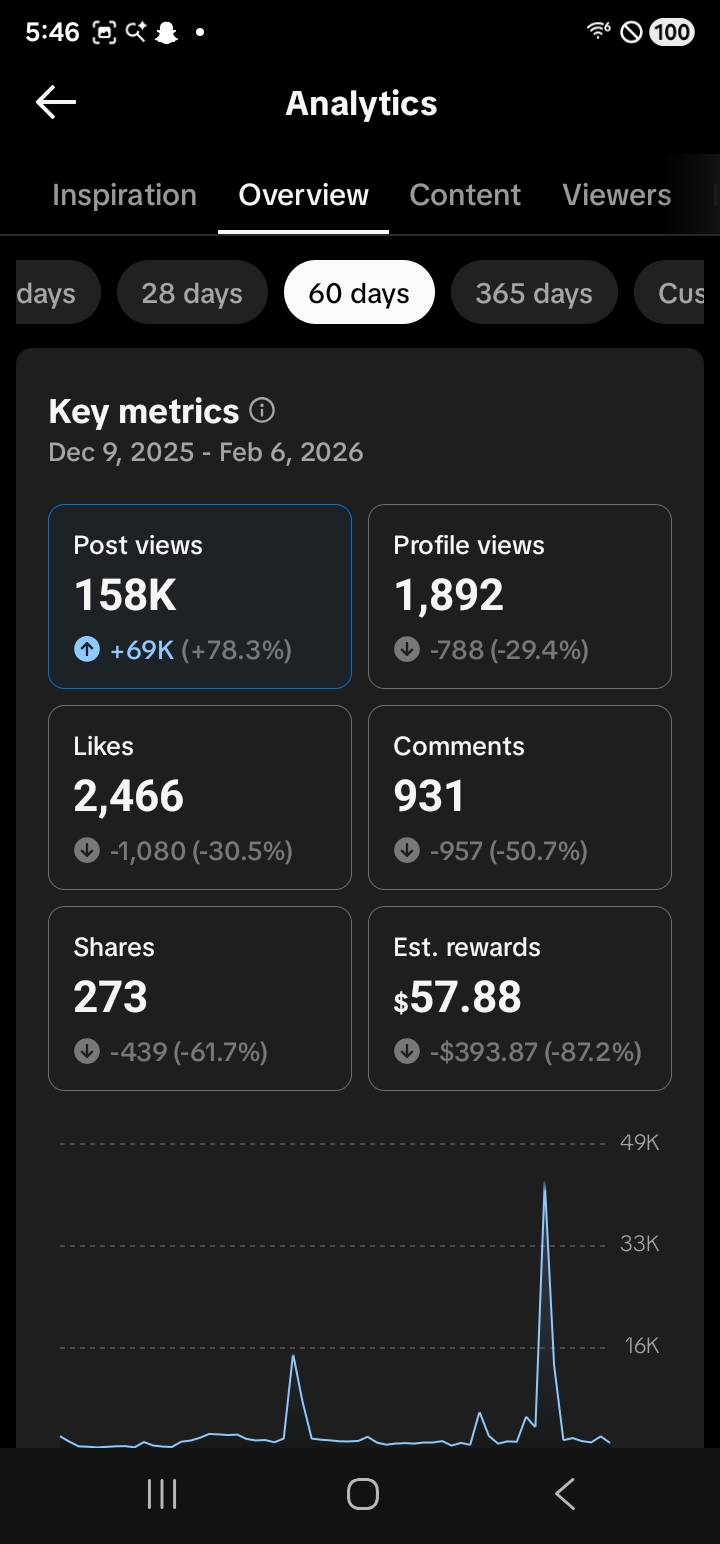Tap the battery indicator showing 100
This screenshot has width=720, height=1544.
click(x=671, y=32)
